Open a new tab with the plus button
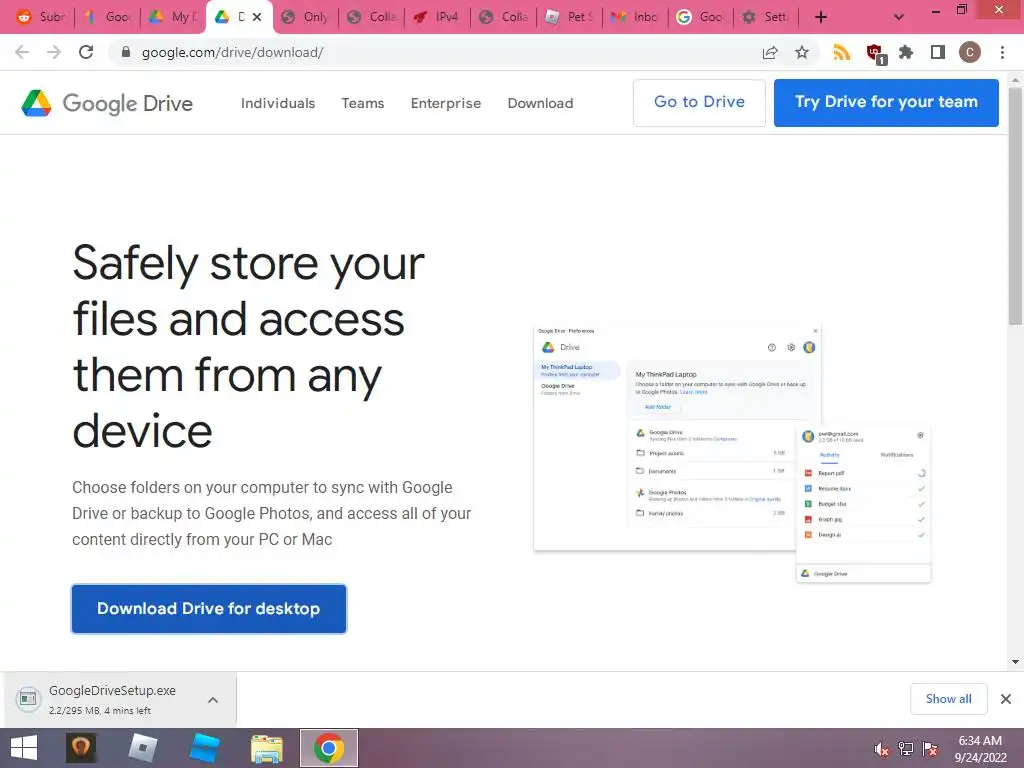 (821, 17)
